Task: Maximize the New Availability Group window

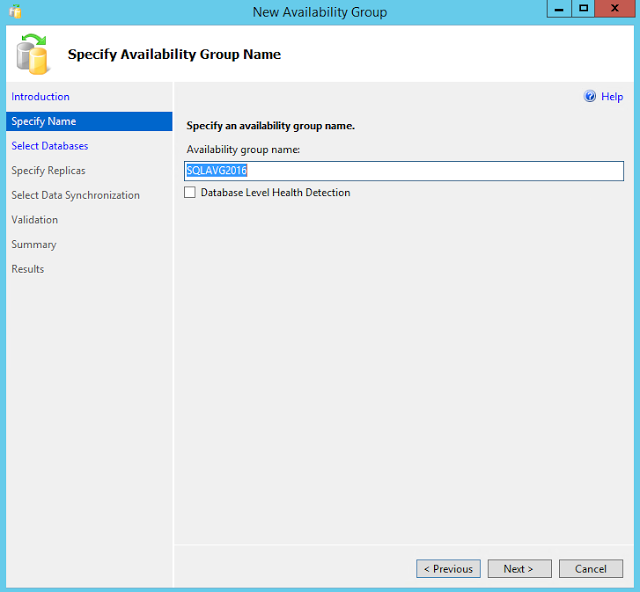Action: 583,9
